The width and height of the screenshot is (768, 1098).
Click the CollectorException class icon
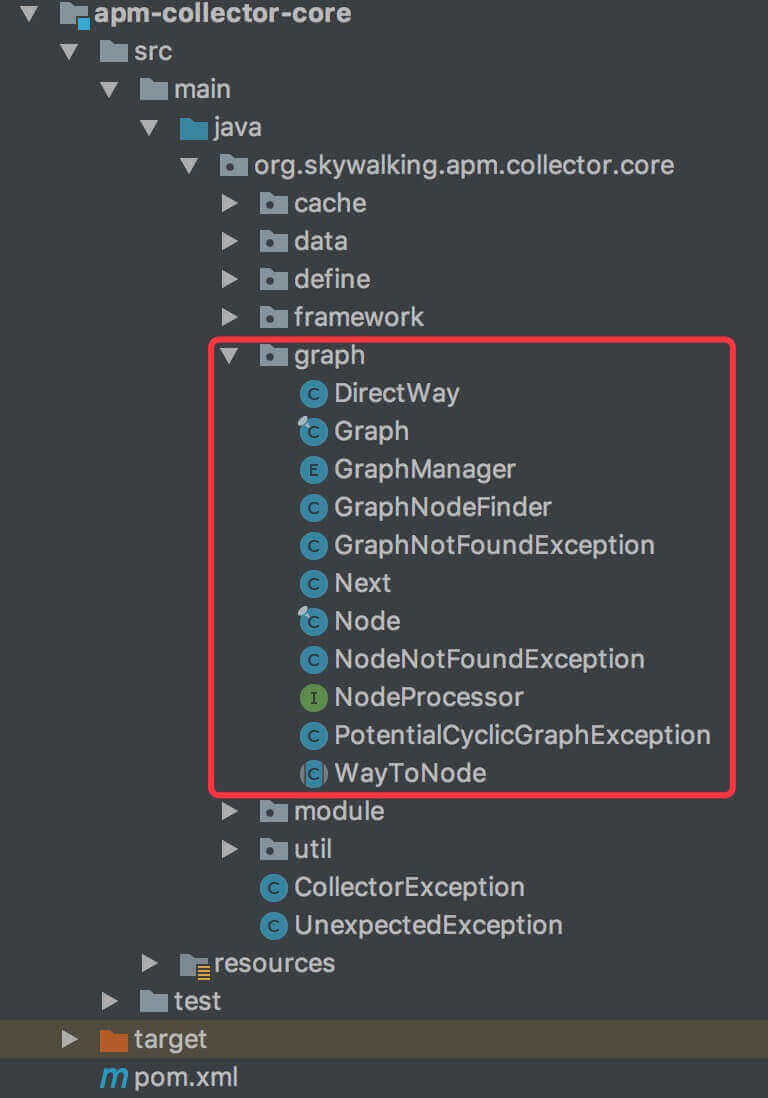[273, 887]
